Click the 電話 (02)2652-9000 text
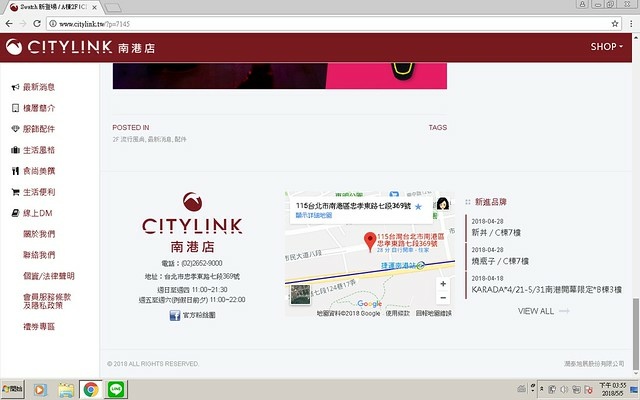This screenshot has height=400, width=640. pyautogui.click(x=192, y=263)
